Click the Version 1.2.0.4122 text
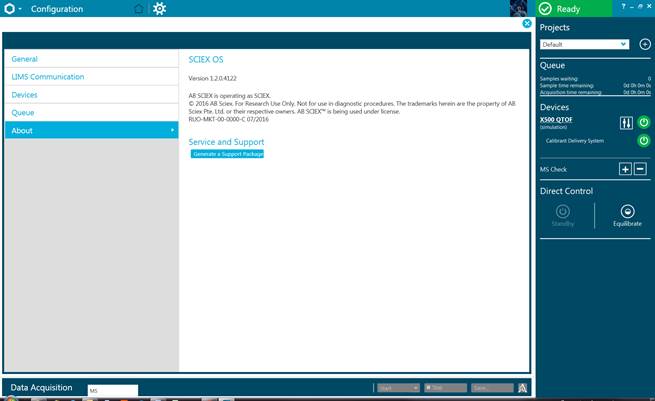The image size is (655, 401). coord(212,78)
